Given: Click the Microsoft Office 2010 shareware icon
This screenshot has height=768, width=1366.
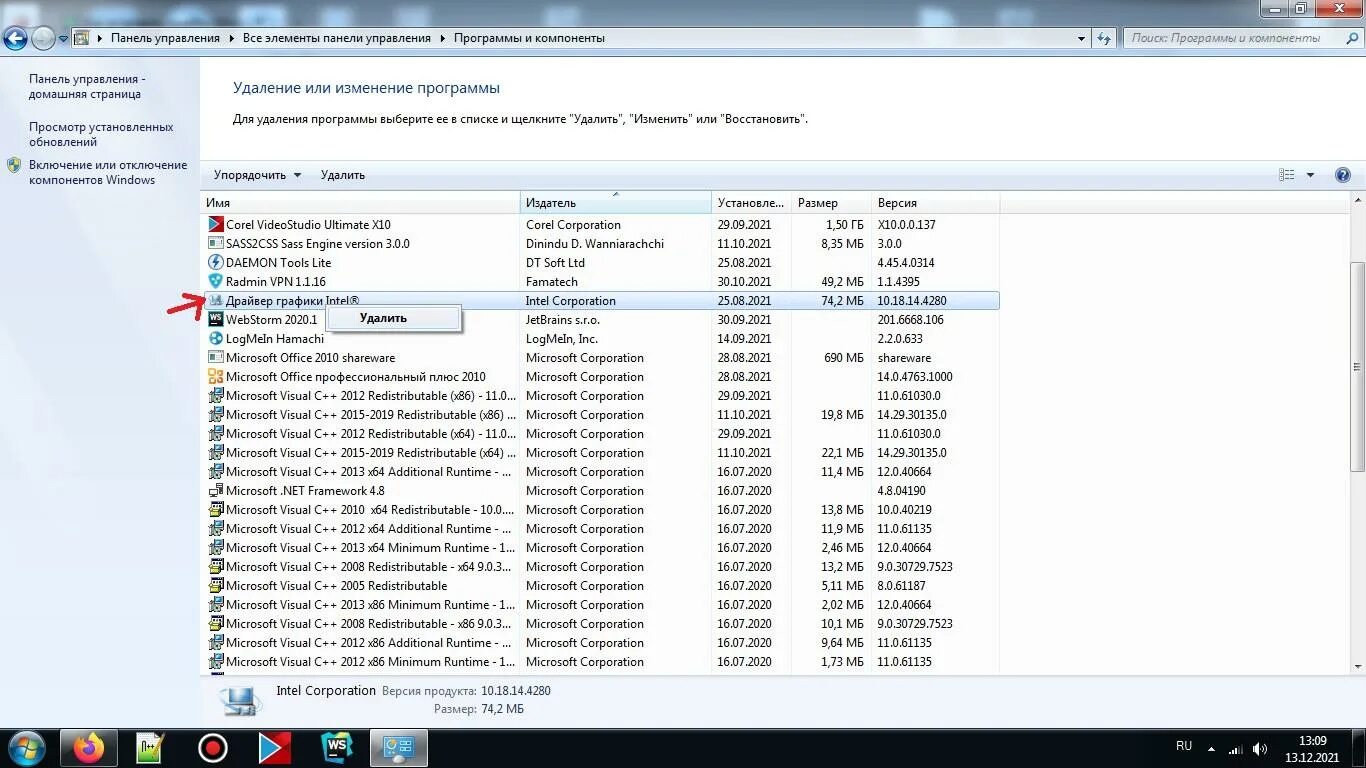Looking at the screenshot, I should click(215, 358).
